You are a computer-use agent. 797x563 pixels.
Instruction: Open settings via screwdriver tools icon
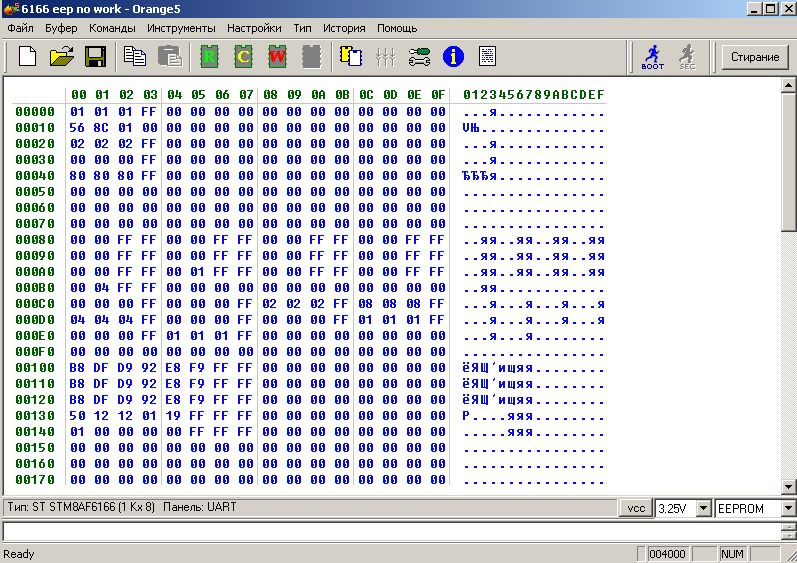tap(419, 56)
